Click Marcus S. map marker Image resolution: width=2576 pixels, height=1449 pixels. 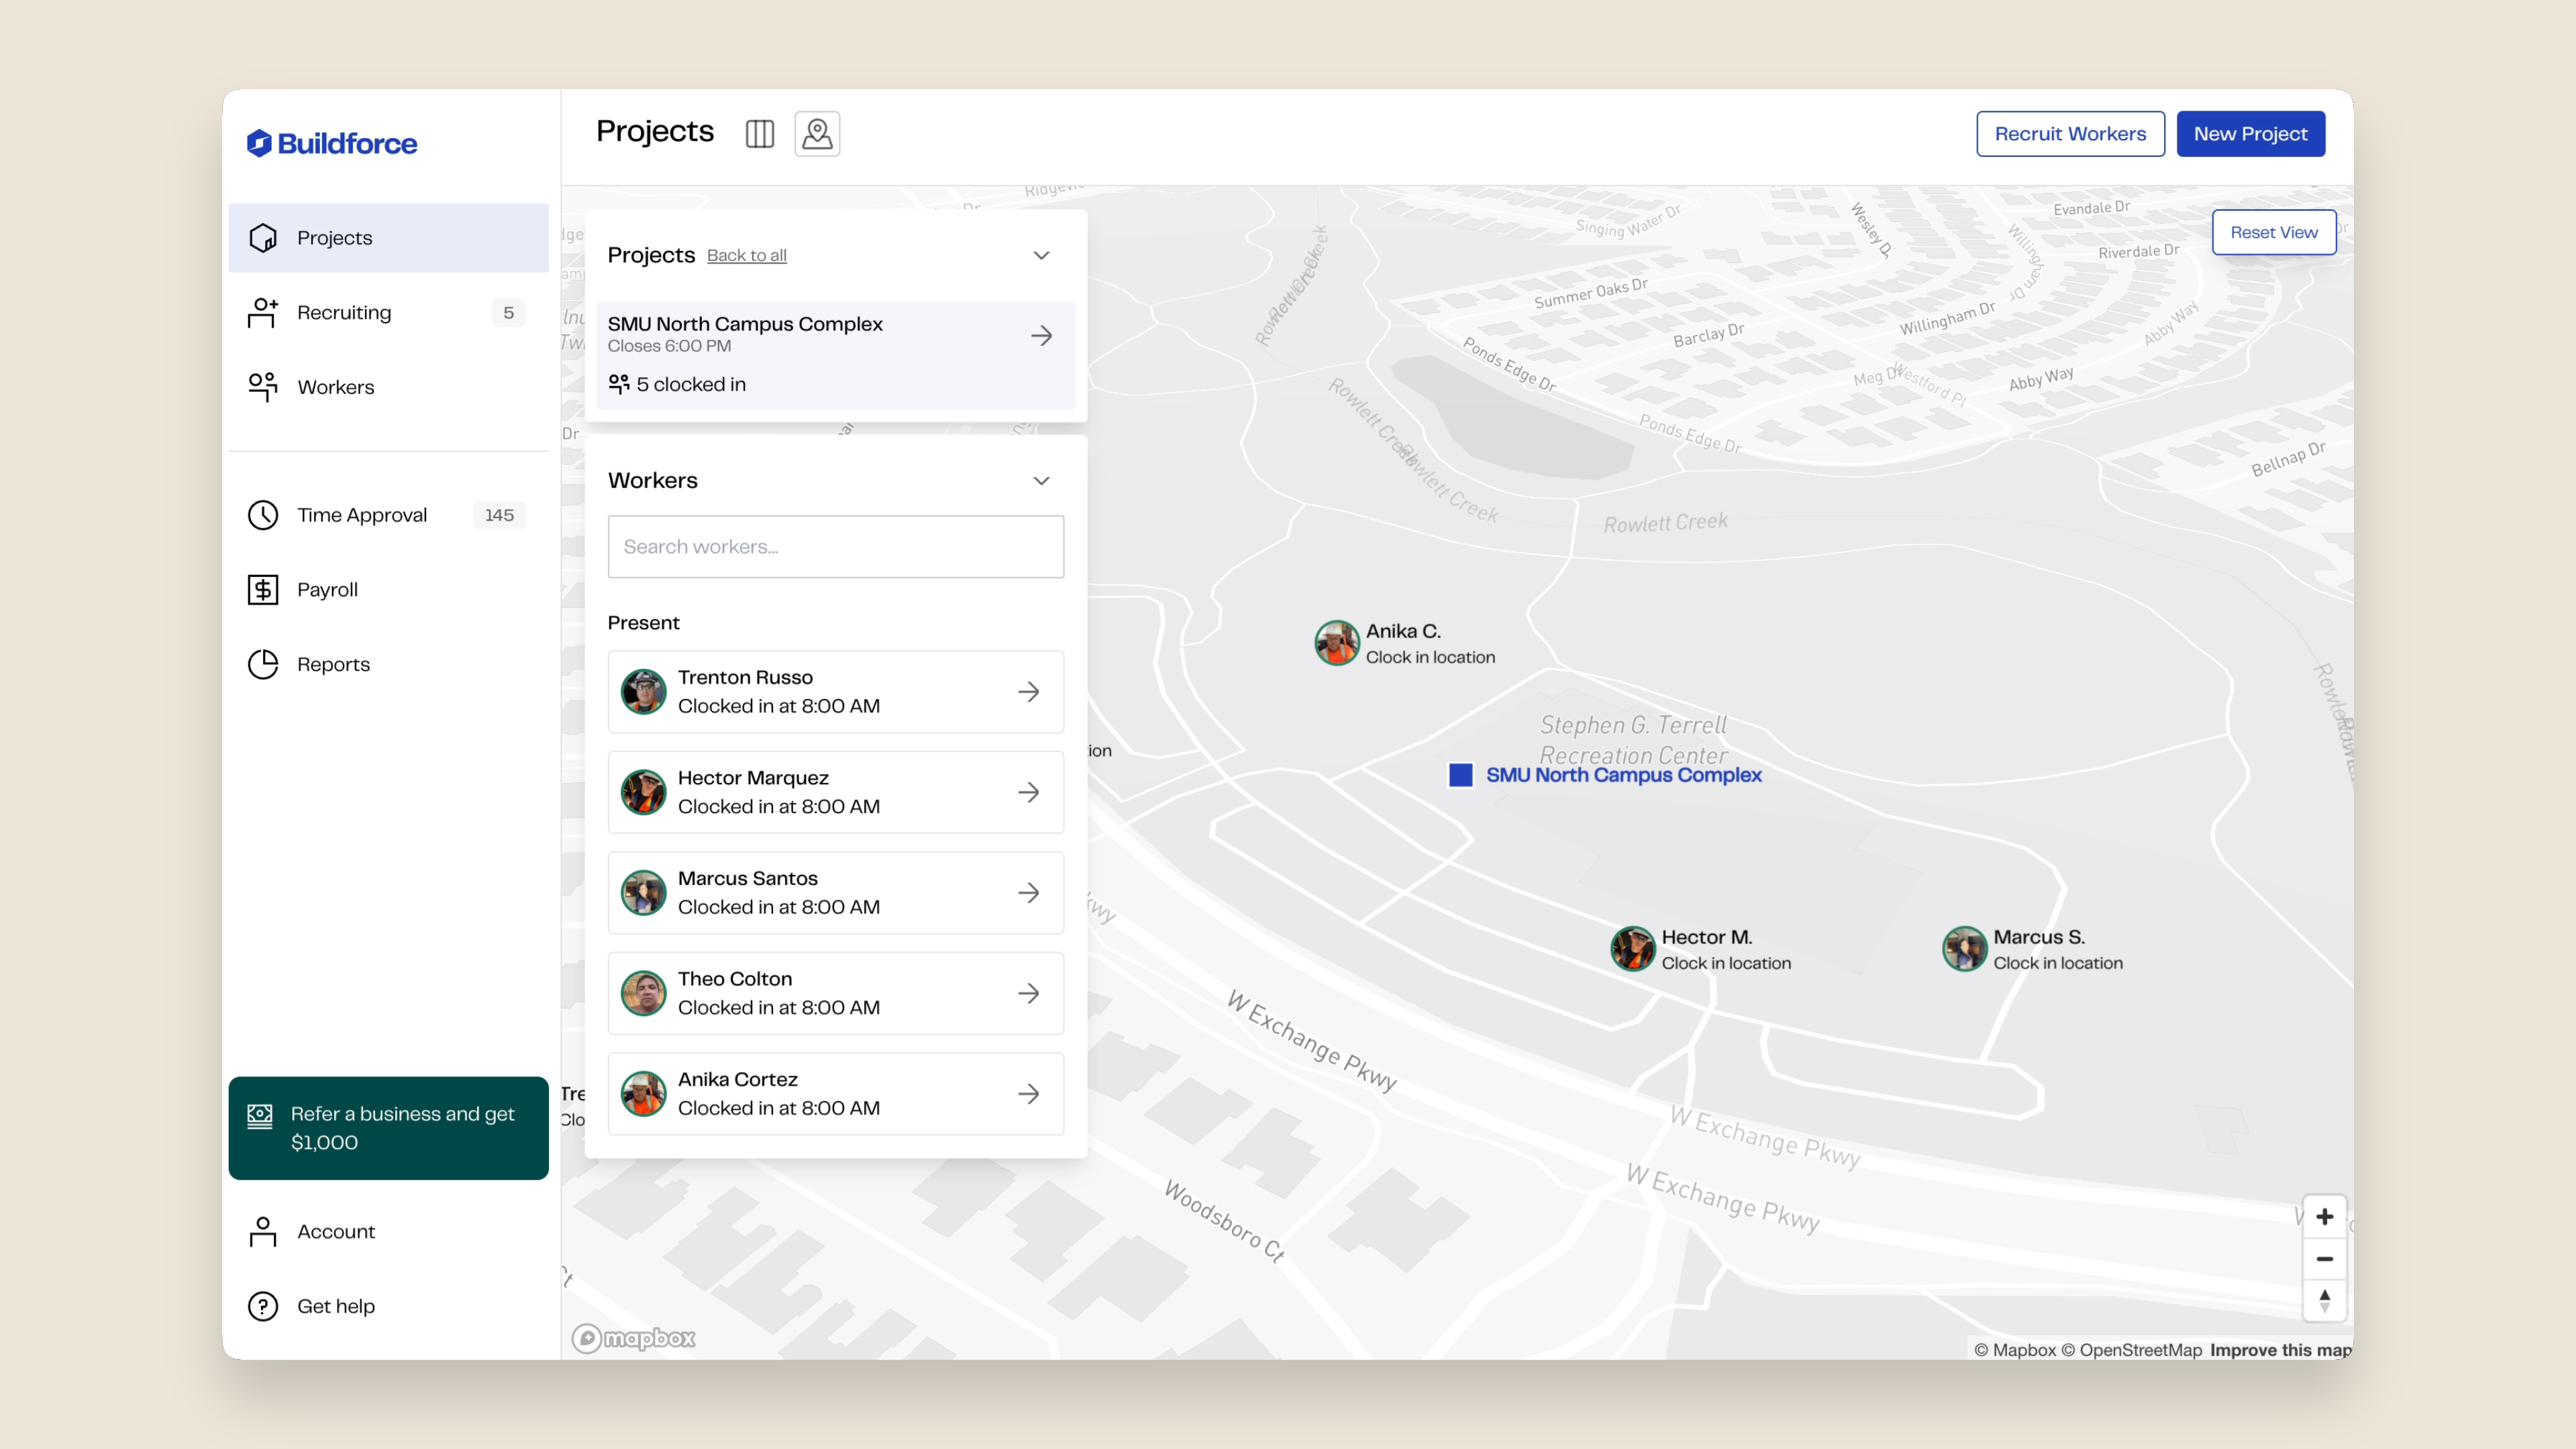click(x=1964, y=949)
